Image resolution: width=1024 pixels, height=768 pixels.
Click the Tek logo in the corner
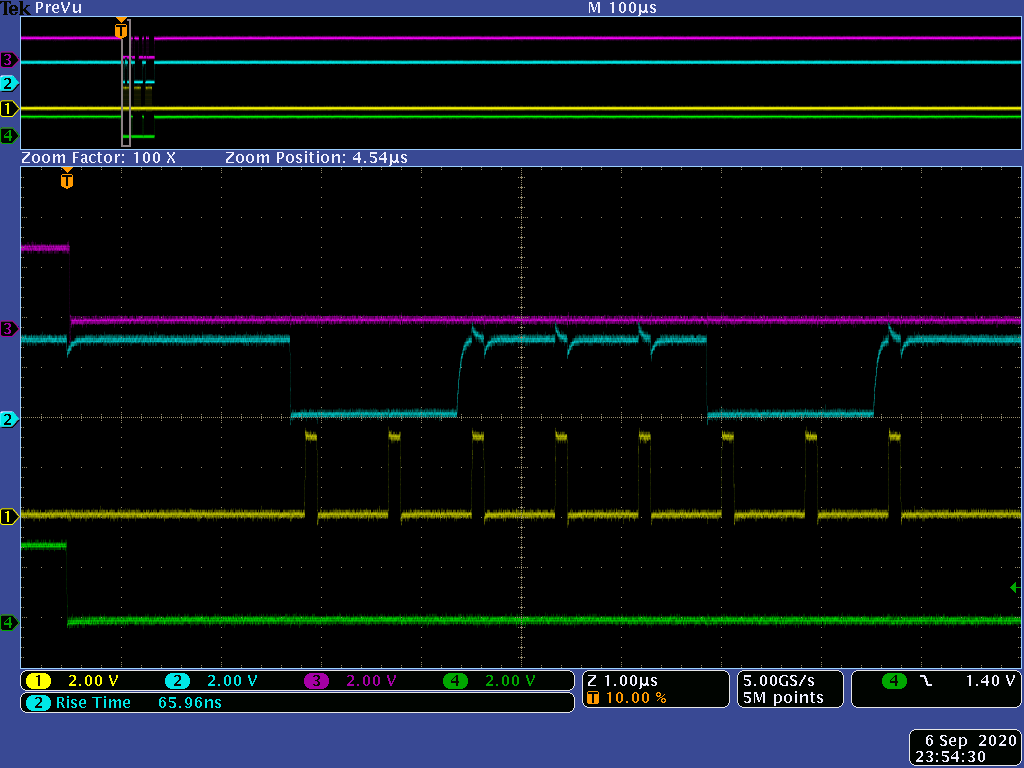[x=15, y=8]
